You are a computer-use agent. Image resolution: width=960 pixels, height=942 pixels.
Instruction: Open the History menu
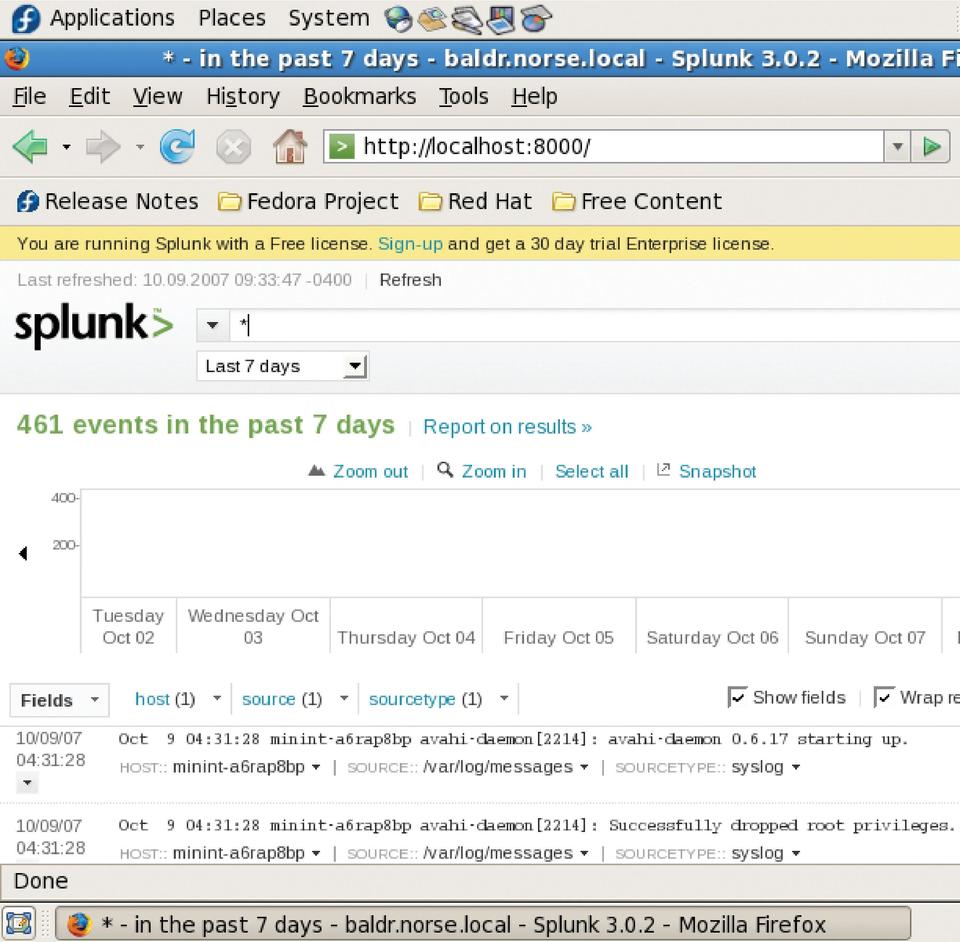click(243, 96)
